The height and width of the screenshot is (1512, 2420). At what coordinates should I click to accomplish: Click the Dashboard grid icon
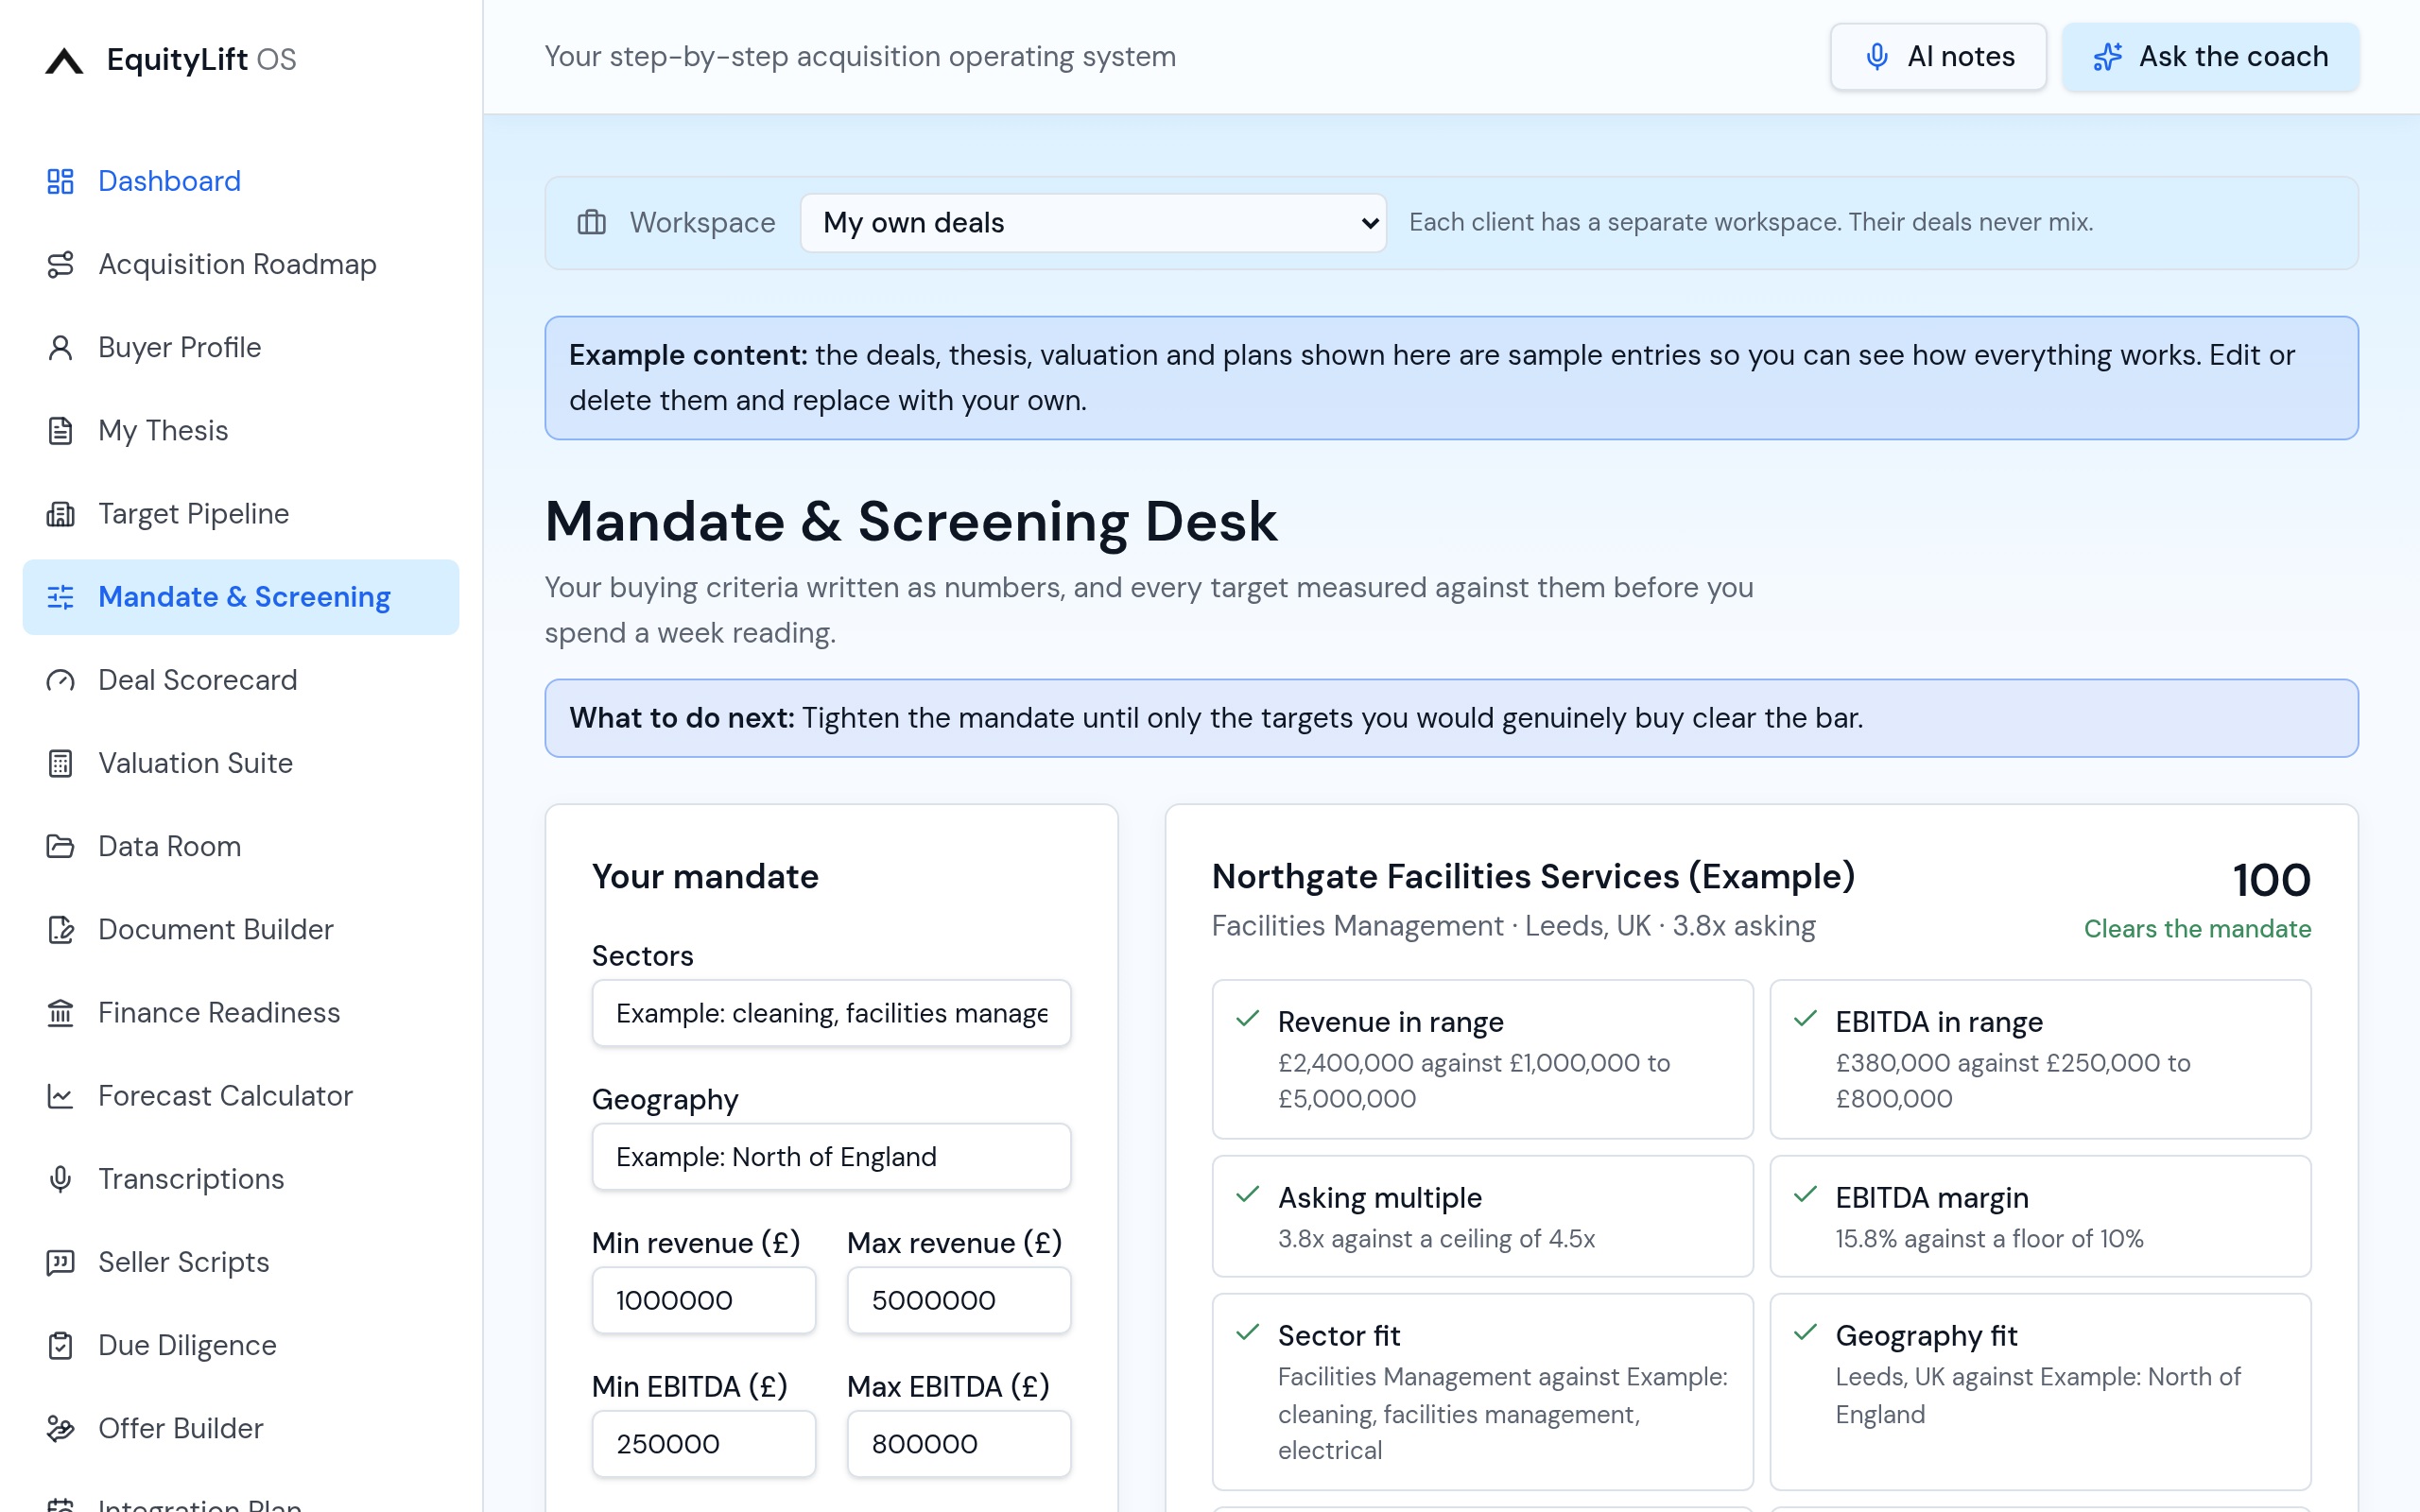click(x=61, y=181)
